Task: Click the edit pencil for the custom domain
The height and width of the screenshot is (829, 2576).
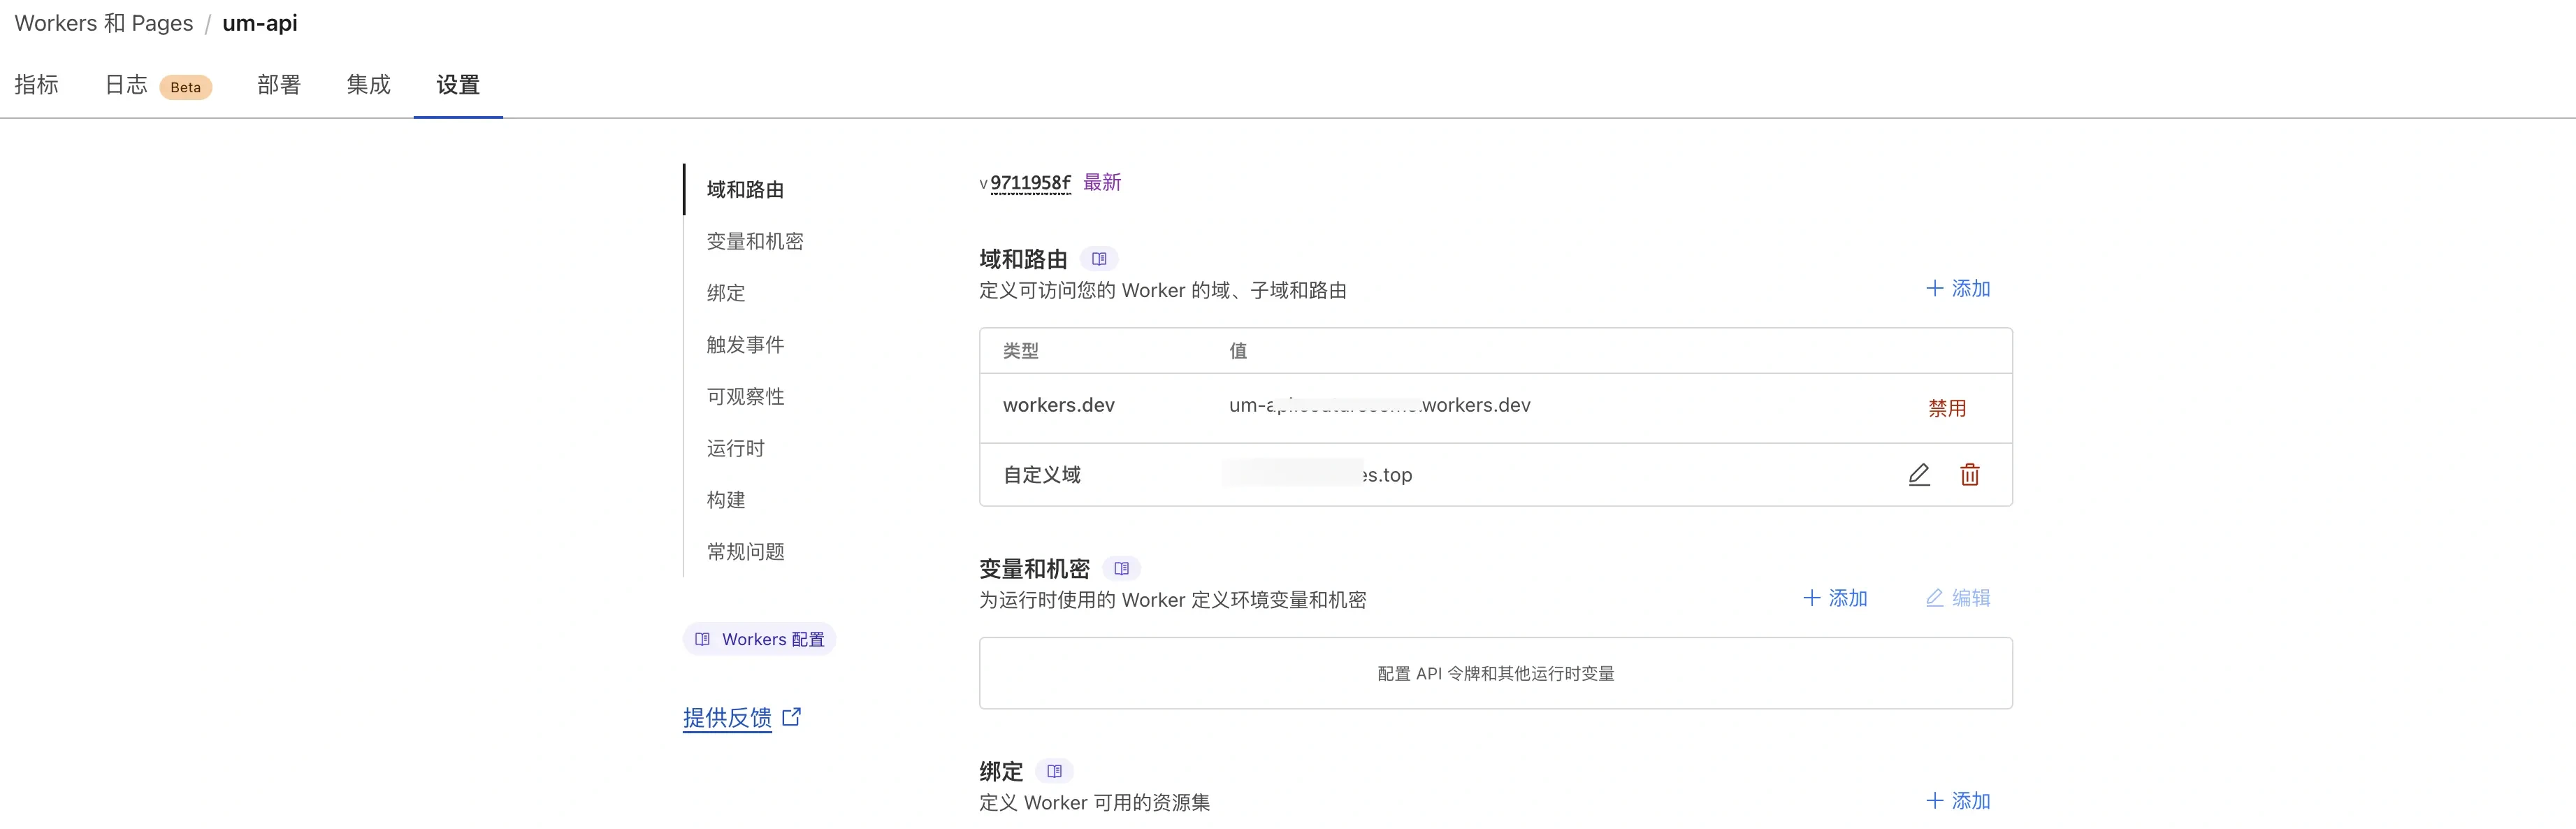Action: [1918, 474]
